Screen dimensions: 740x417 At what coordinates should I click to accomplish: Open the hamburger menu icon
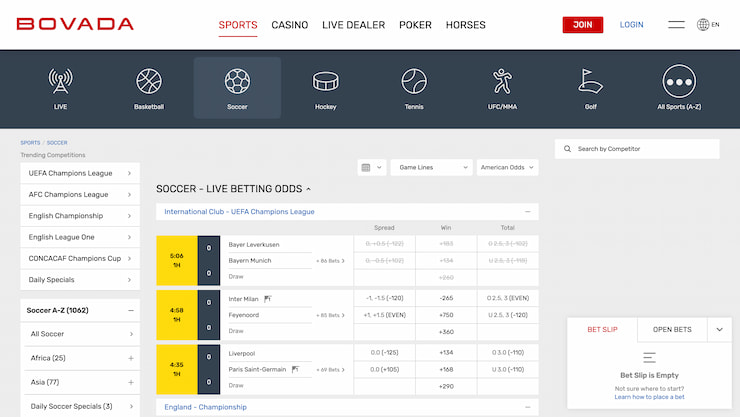676,25
